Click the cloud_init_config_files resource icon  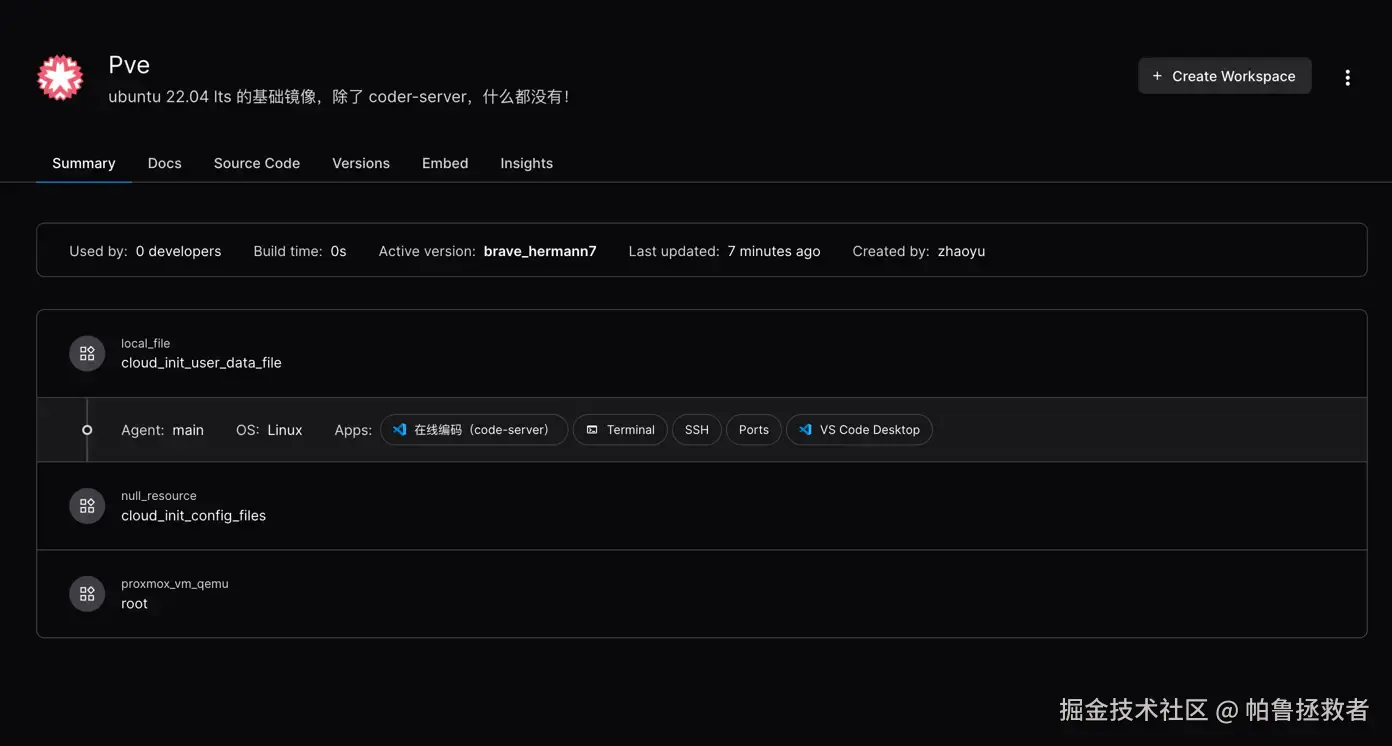click(x=87, y=506)
